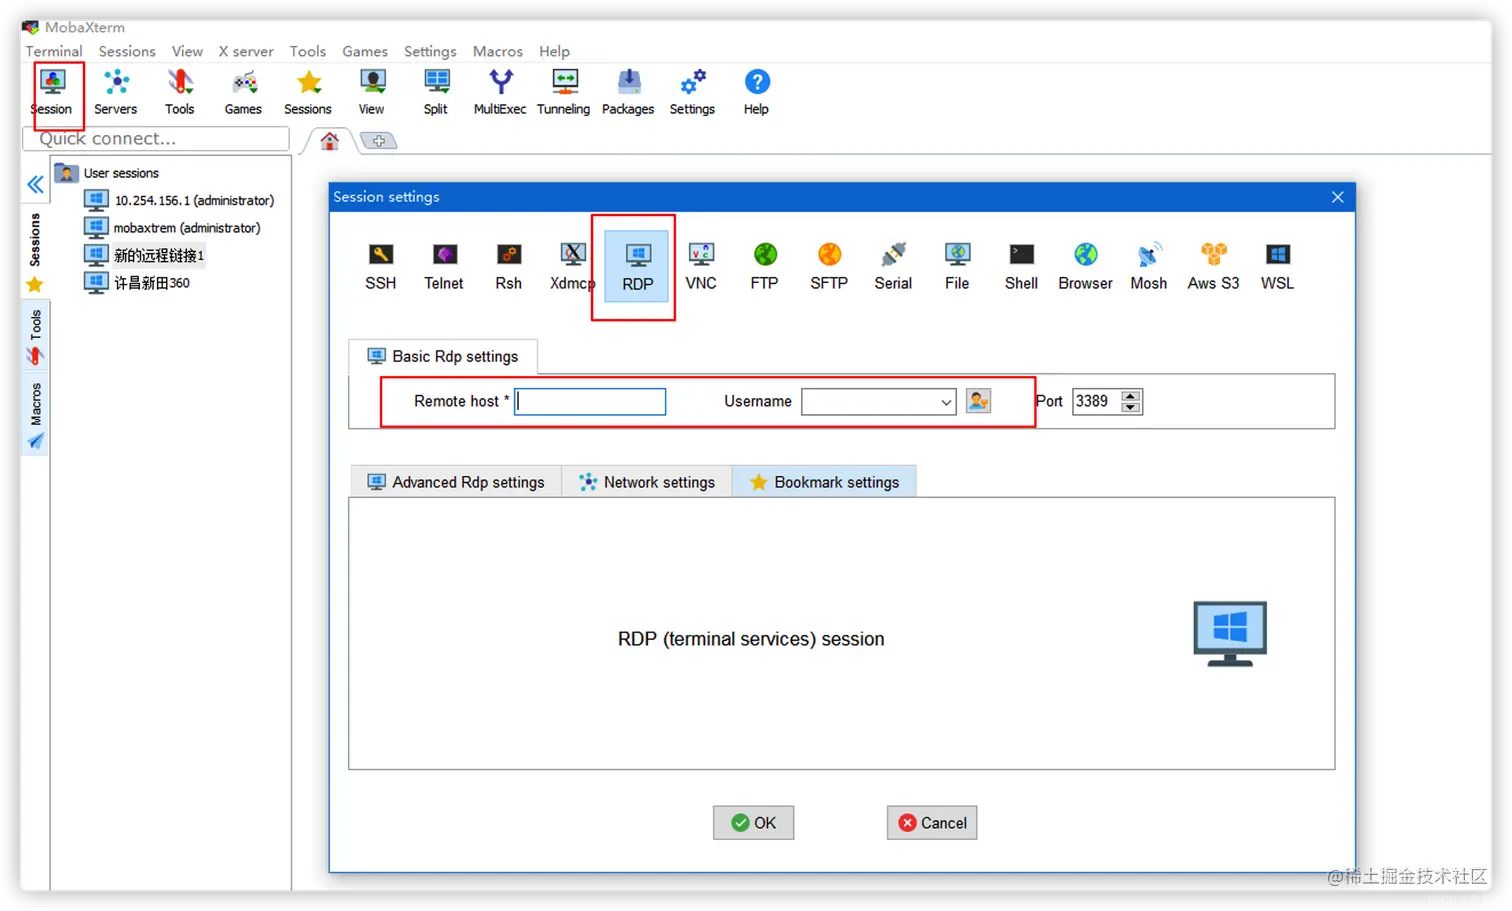Select the Xdmcp session type
This screenshot has width=1512, height=911.
point(572,267)
